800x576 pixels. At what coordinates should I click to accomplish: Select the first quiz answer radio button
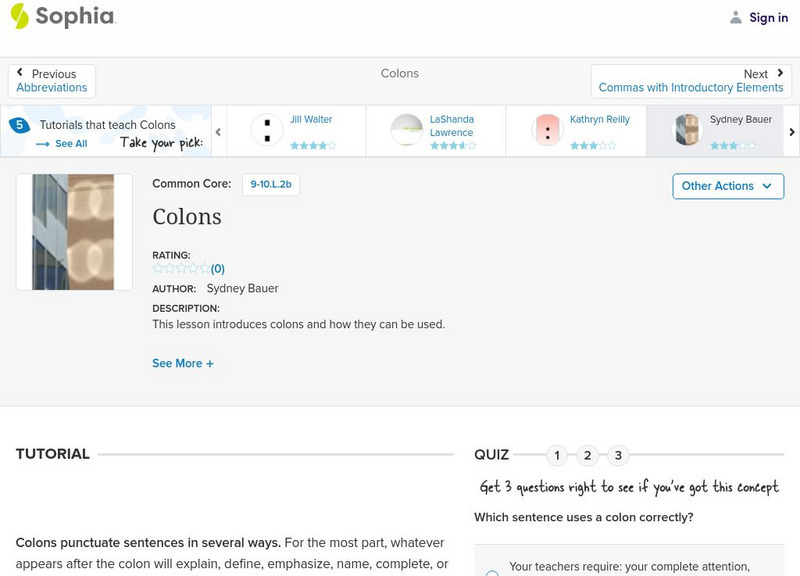click(492, 573)
